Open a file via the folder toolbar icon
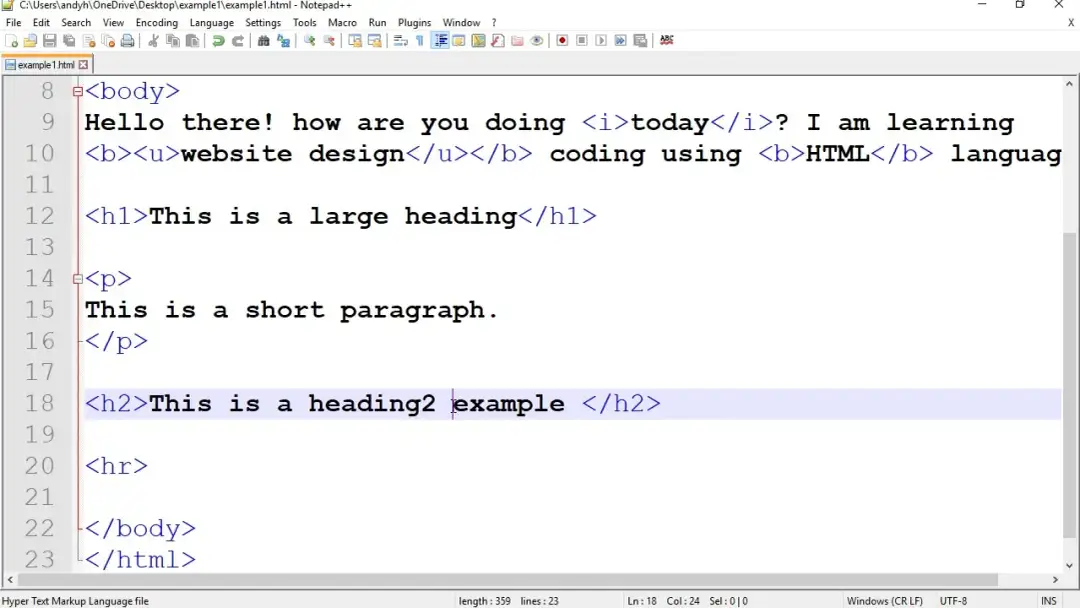Image resolution: width=1080 pixels, height=608 pixels. pyautogui.click(x=31, y=40)
